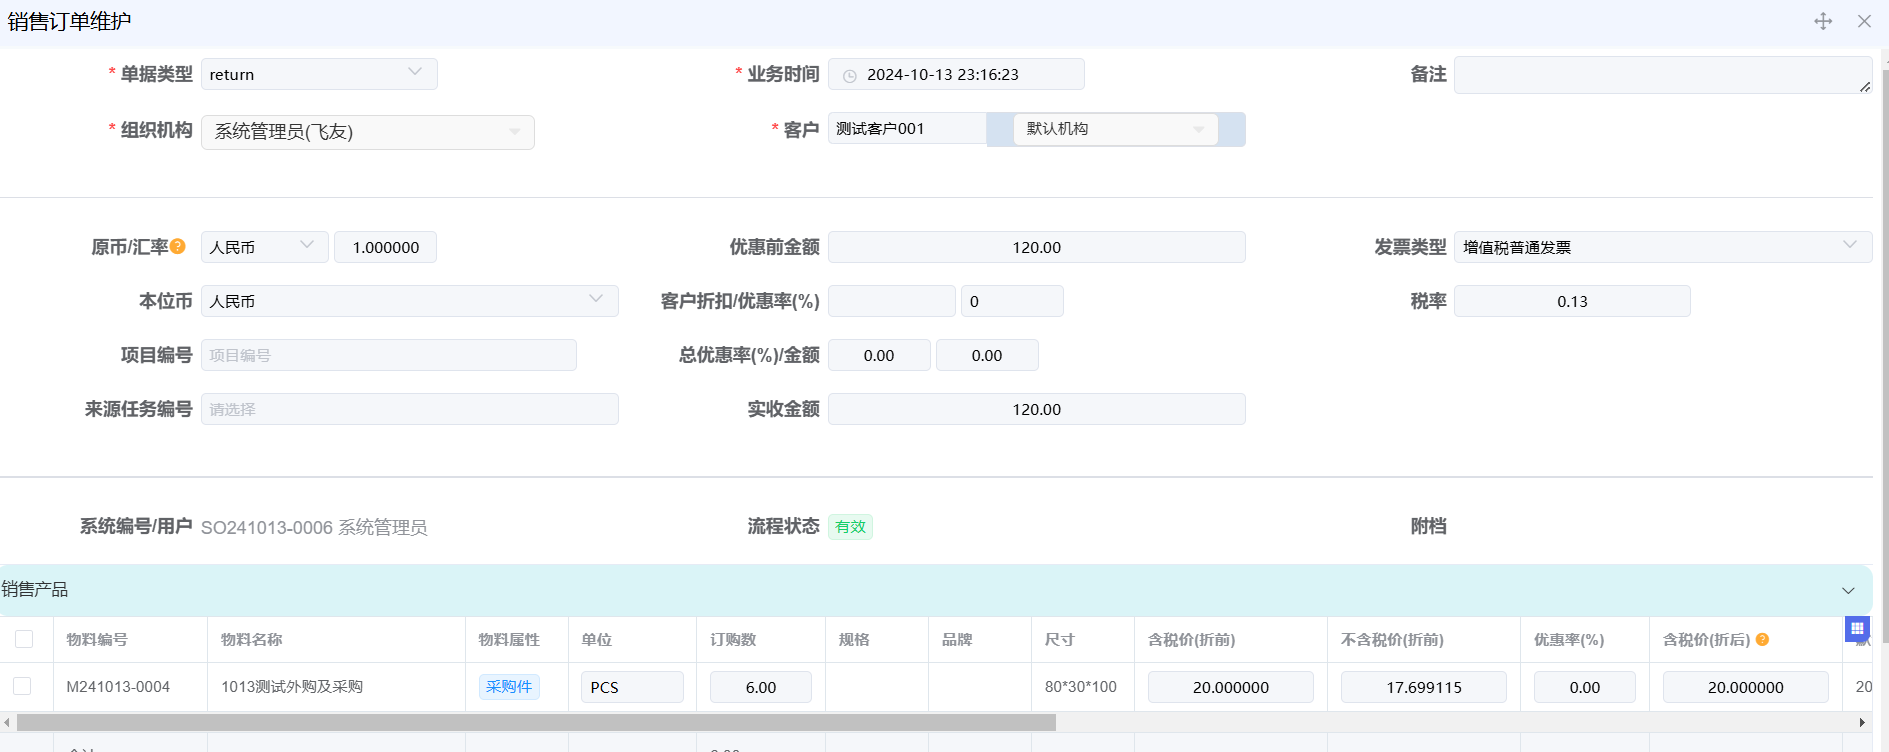Open the 发票类型 dropdown 增值税普通发票
This screenshot has width=1889, height=752.
coord(1663,247)
